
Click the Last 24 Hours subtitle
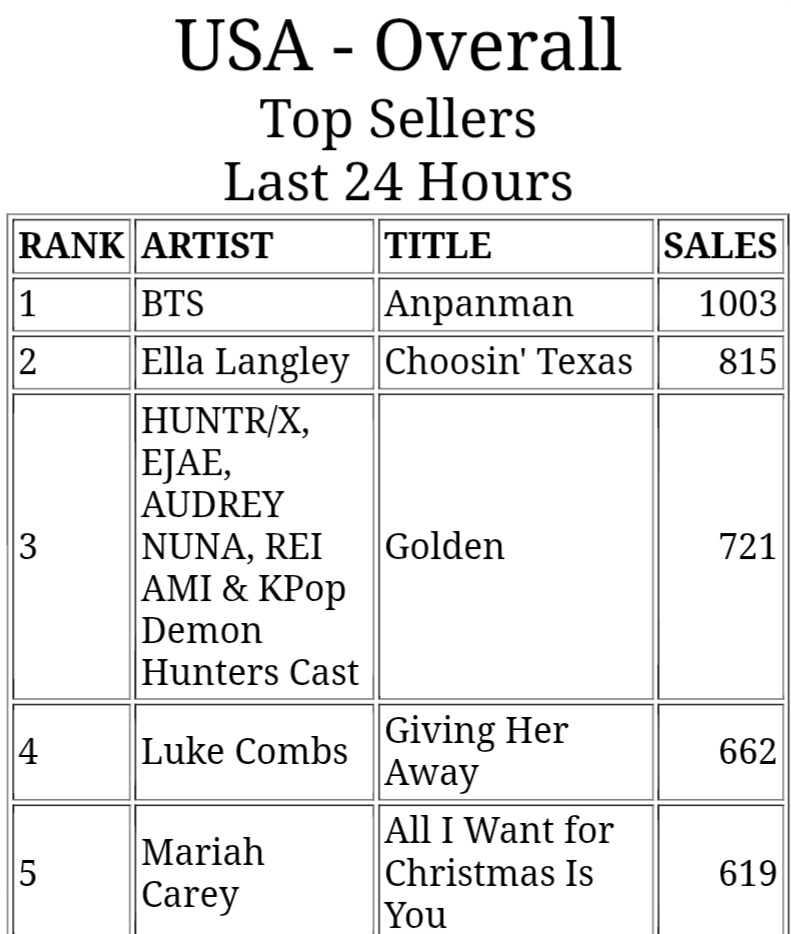click(398, 182)
